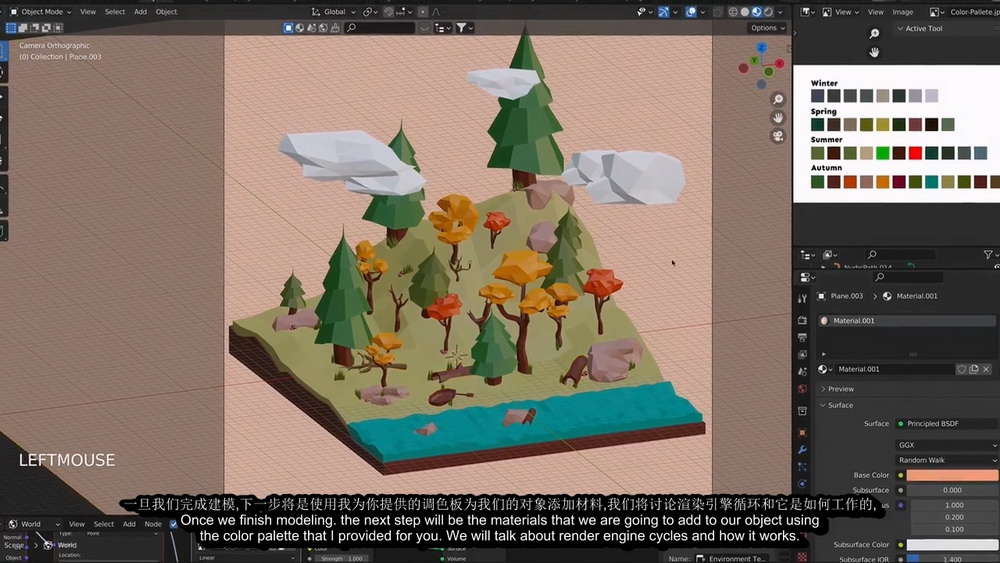Switch to material preview shading

(x=756, y=11)
